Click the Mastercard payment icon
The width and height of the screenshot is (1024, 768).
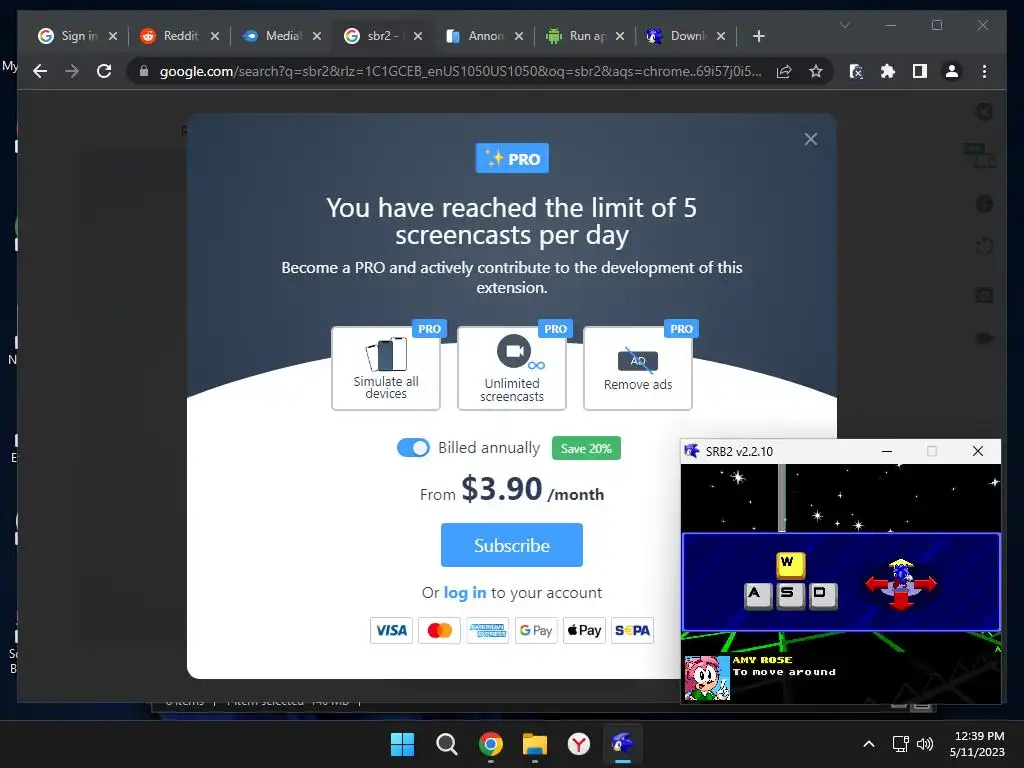point(440,630)
